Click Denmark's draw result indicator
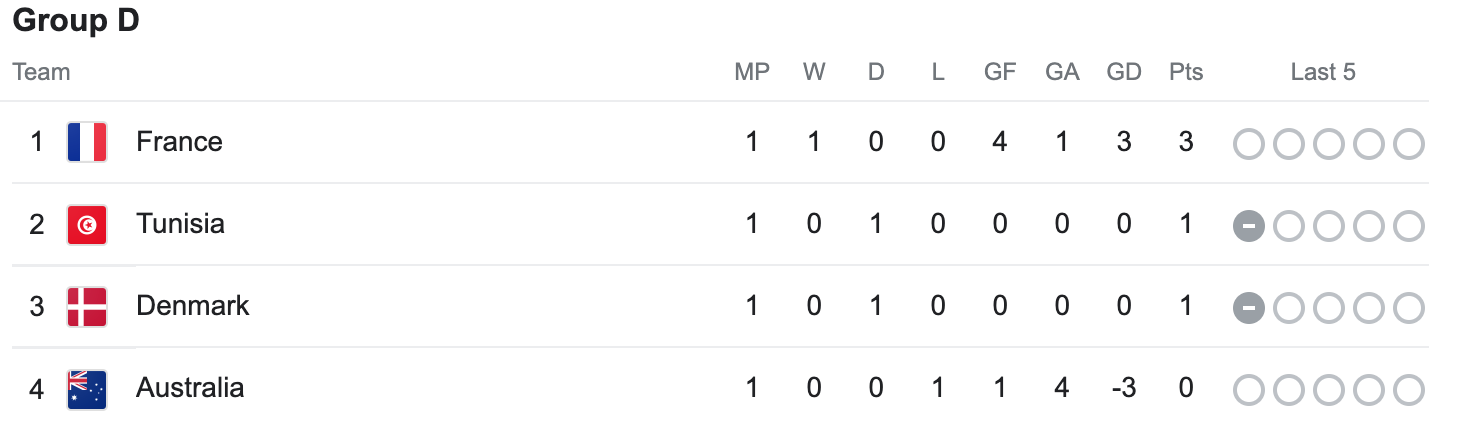The image size is (1457, 425). coord(1249,308)
